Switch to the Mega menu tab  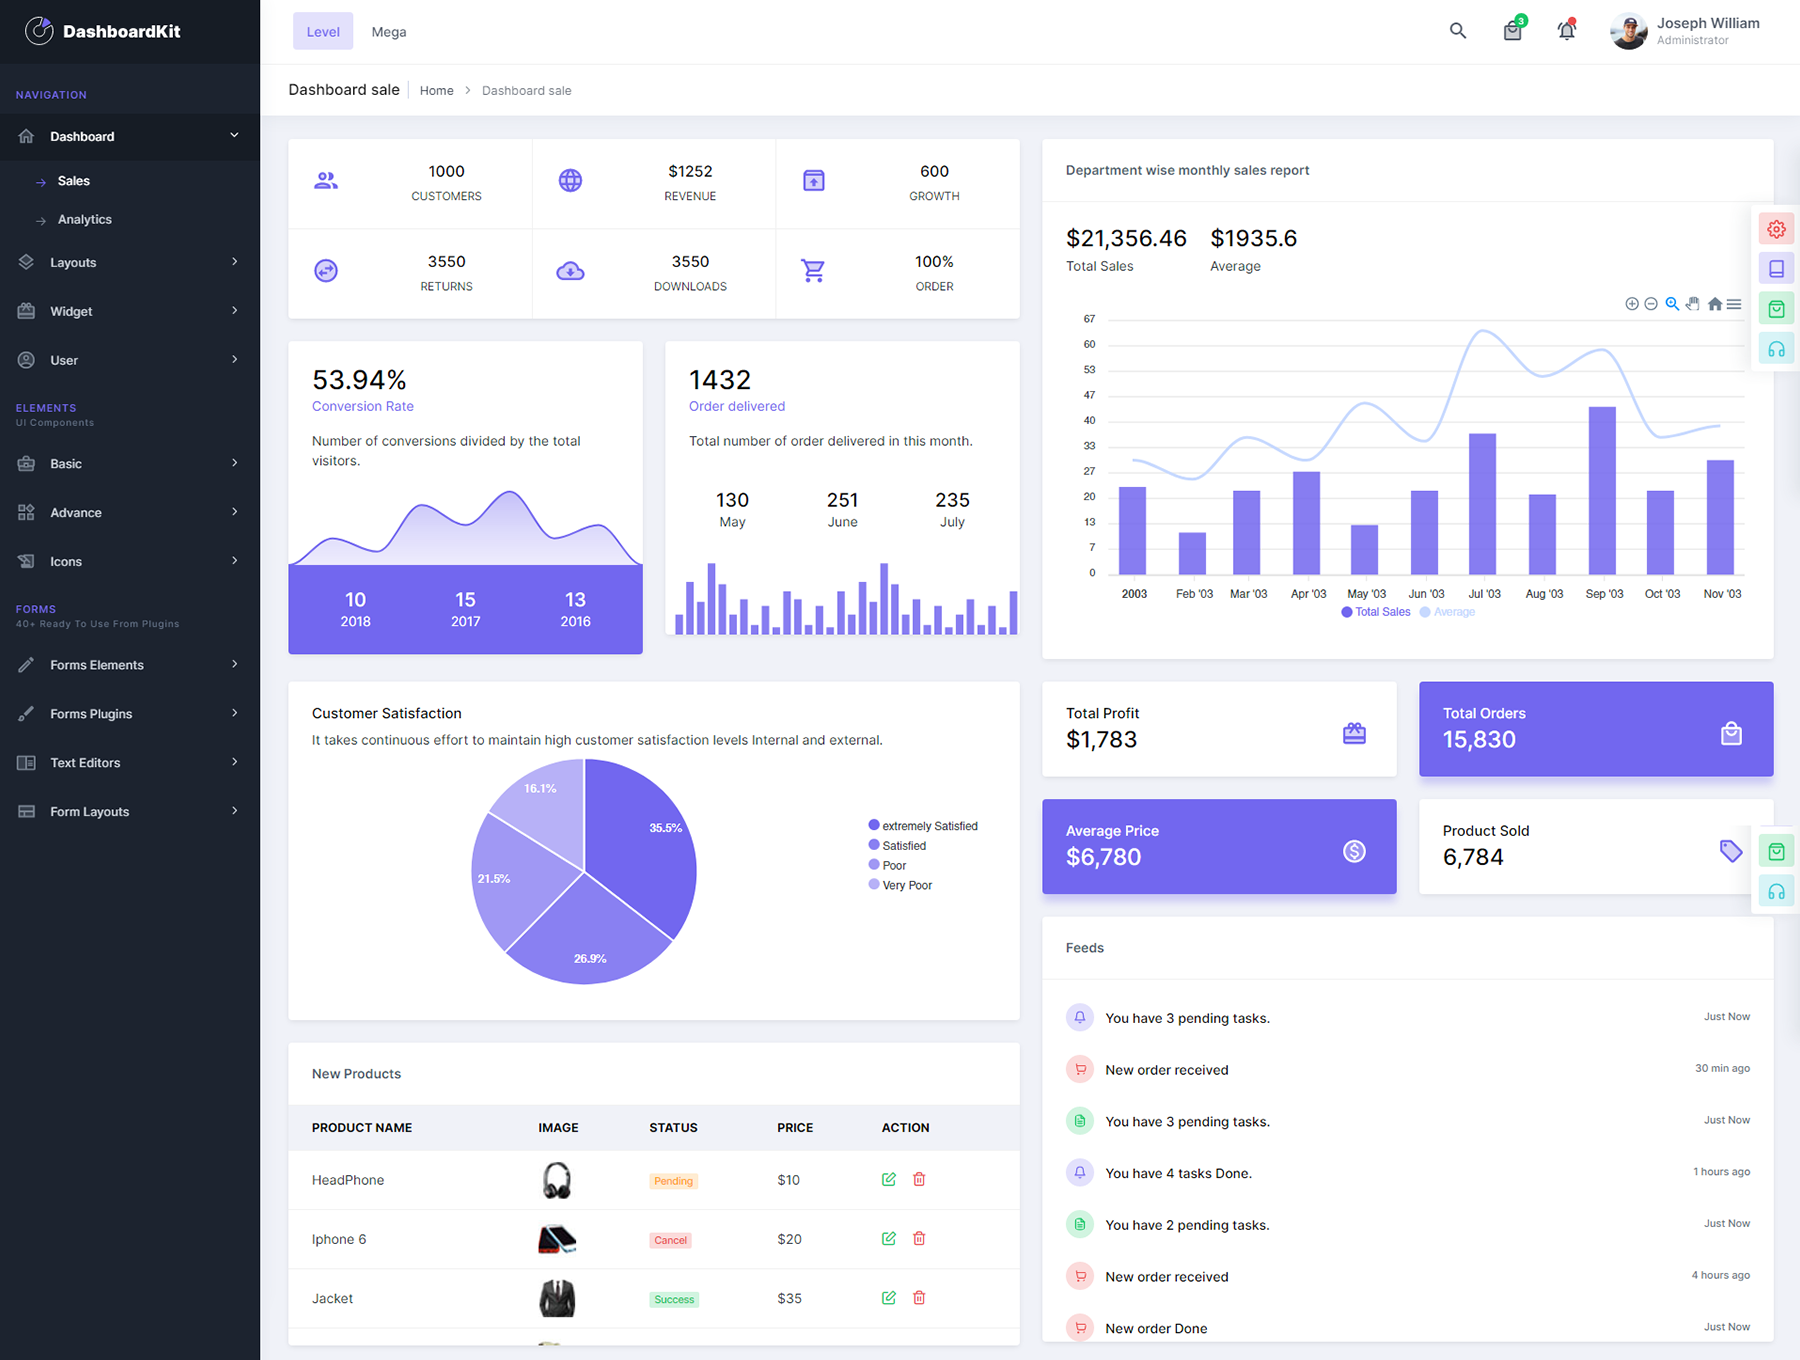(388, 31)
